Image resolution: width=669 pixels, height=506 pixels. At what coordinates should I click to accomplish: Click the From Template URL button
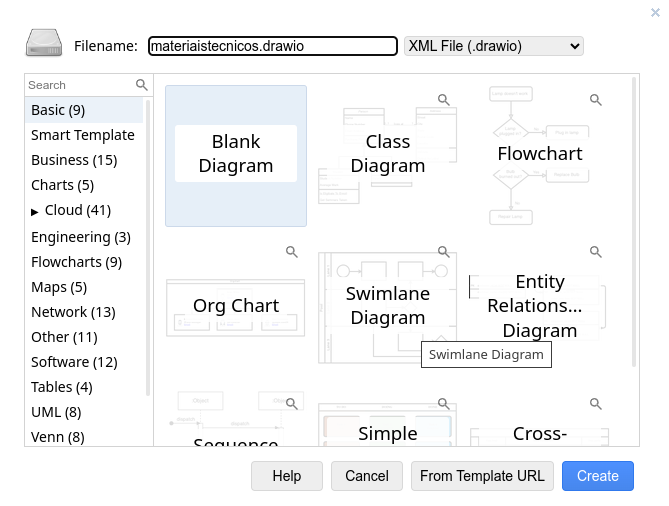[482, 476]
